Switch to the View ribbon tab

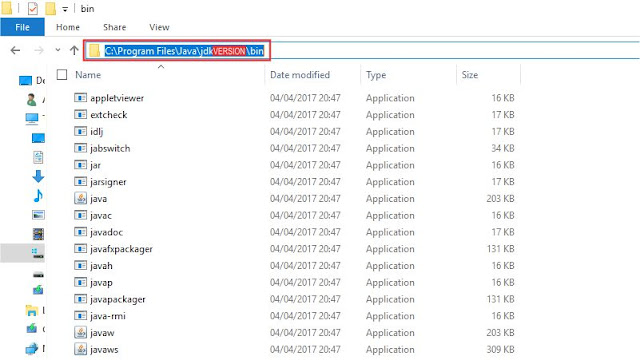(x=159, y=27)
